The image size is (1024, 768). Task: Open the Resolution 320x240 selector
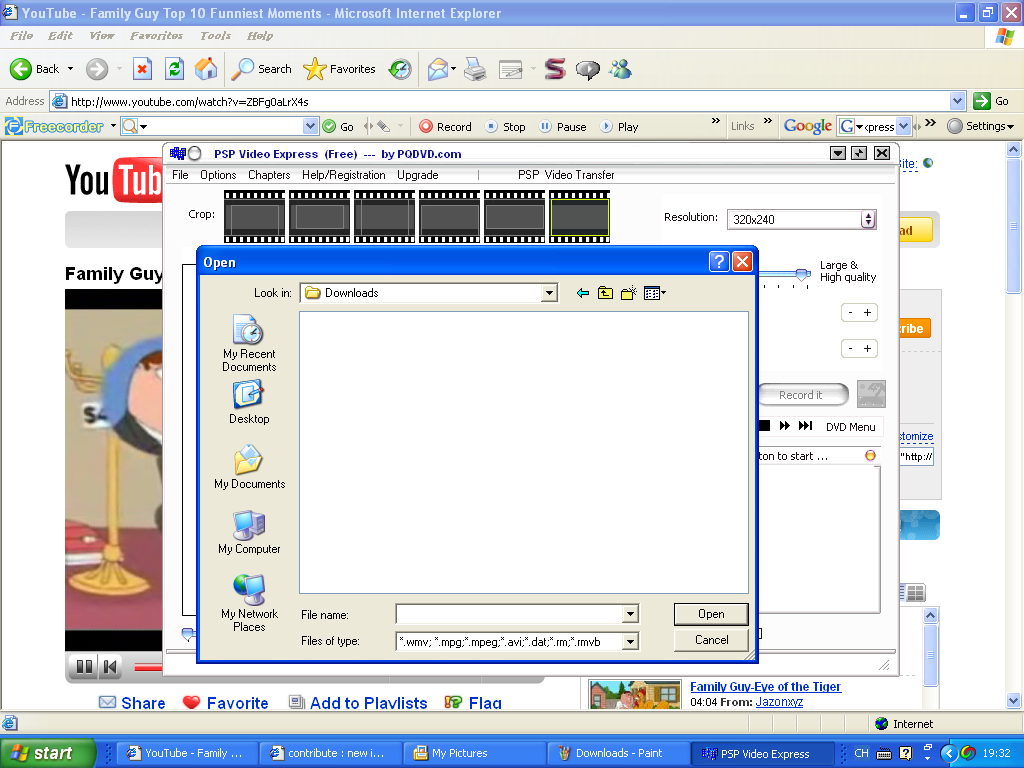pyautogui.click(x=868, y=218)
